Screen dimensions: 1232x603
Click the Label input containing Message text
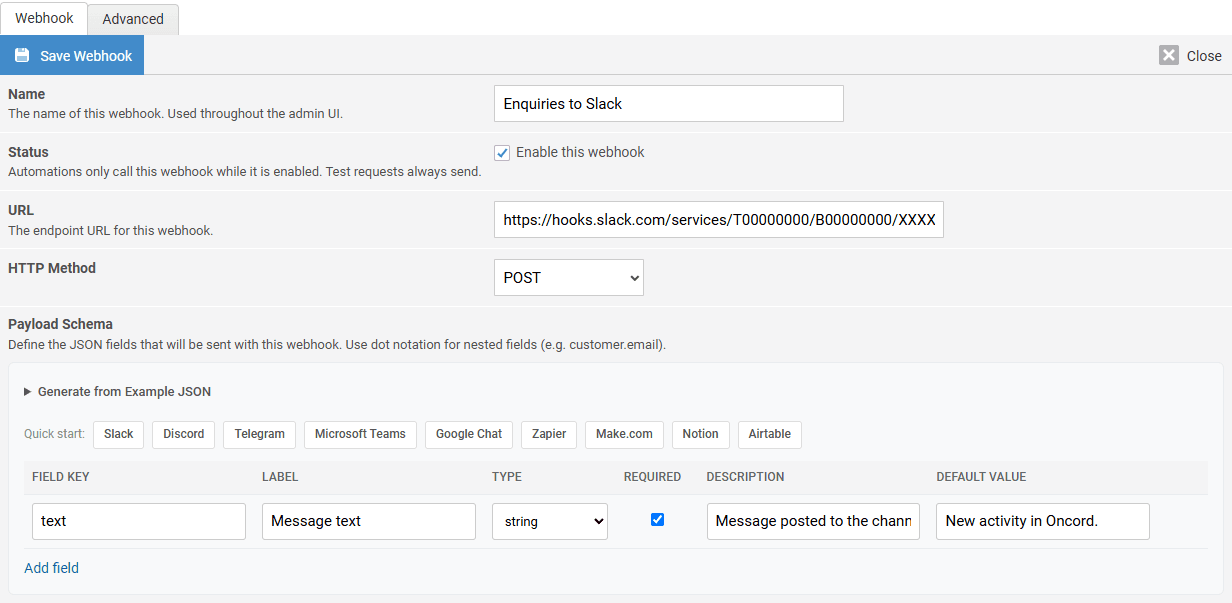[x=369, y=521]
